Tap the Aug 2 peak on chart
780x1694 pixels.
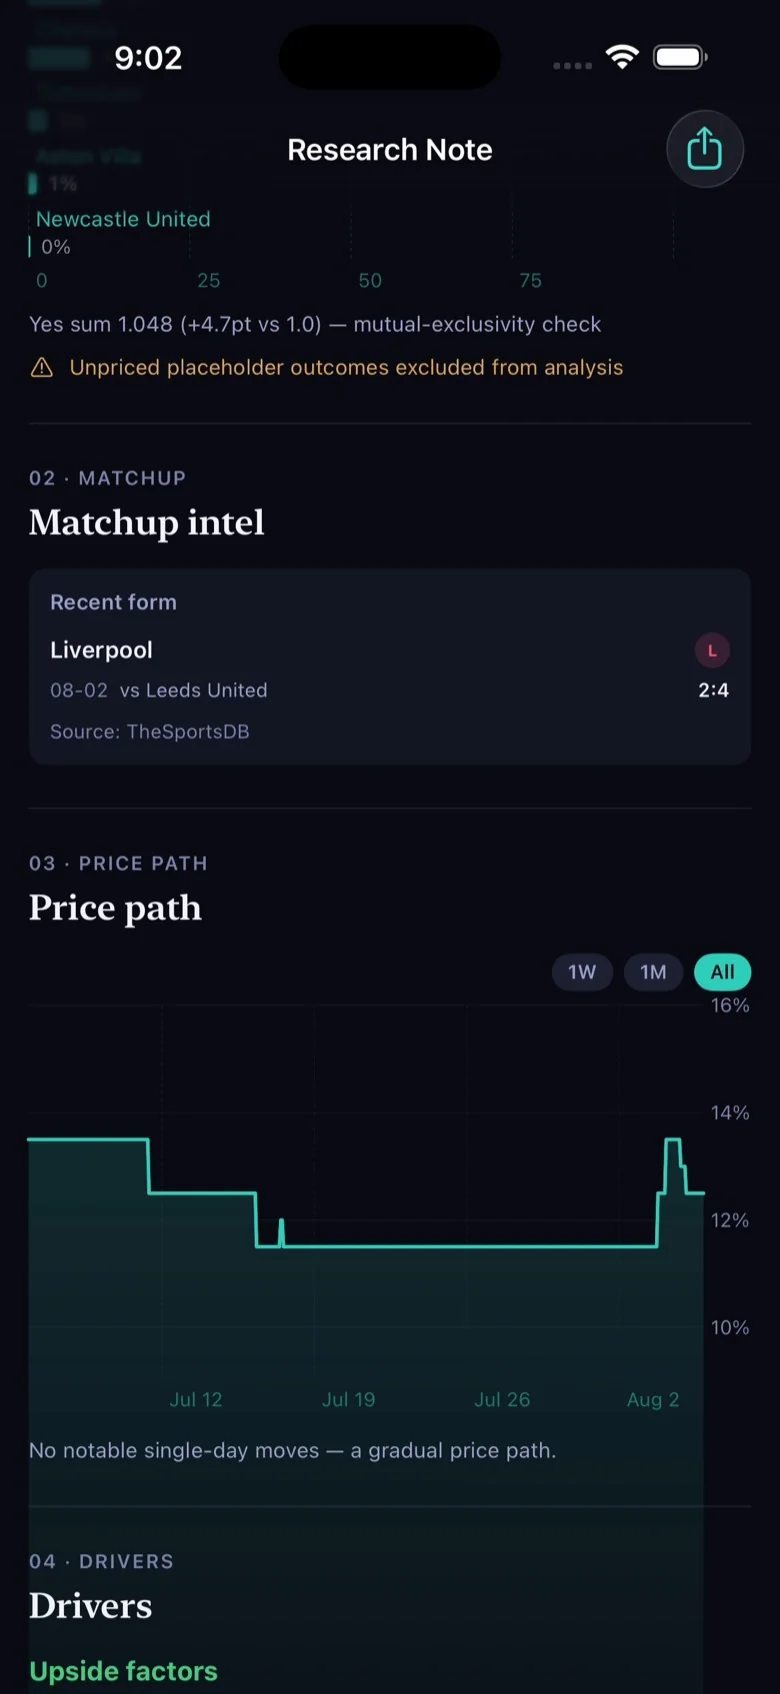point(673,1140)
